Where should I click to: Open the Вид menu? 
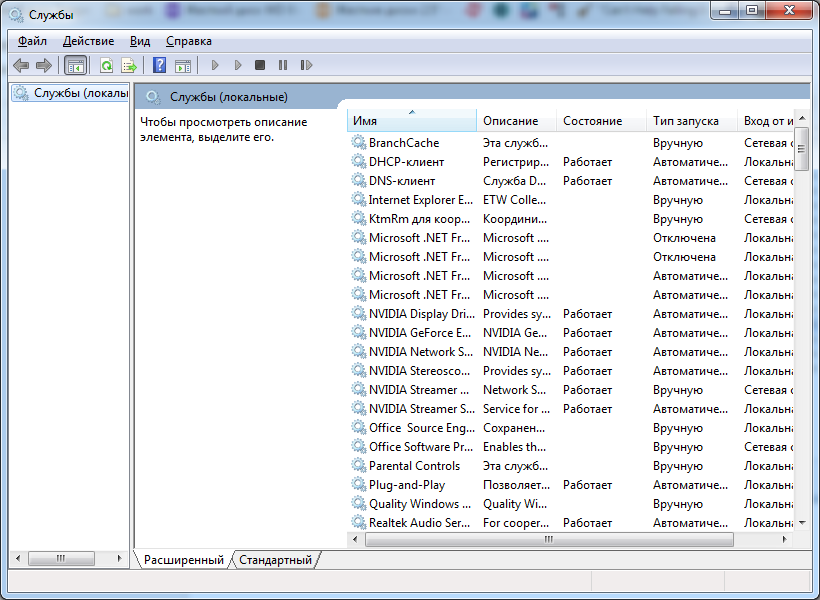tap(140, 41)
